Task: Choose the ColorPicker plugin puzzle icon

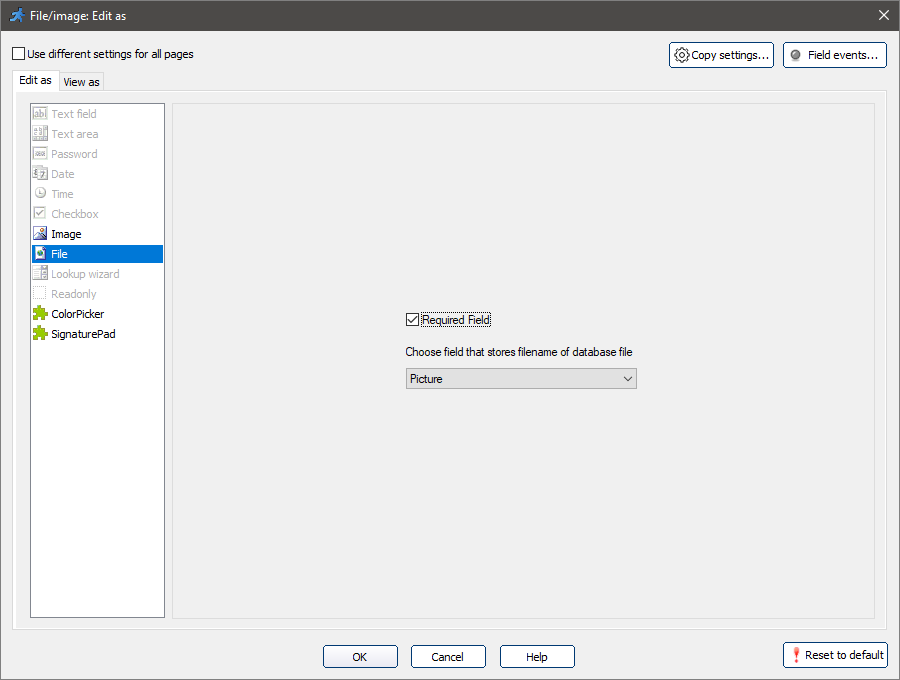Action: point(40,314)
